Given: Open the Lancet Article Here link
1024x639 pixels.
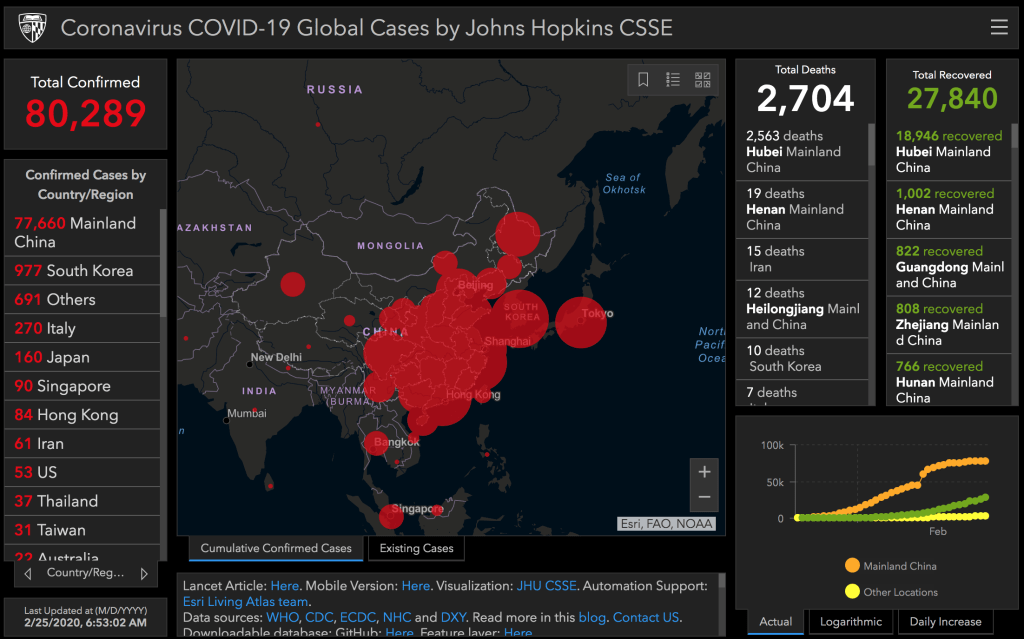Looking at the screenshot, I should click(x=284, y=586).
